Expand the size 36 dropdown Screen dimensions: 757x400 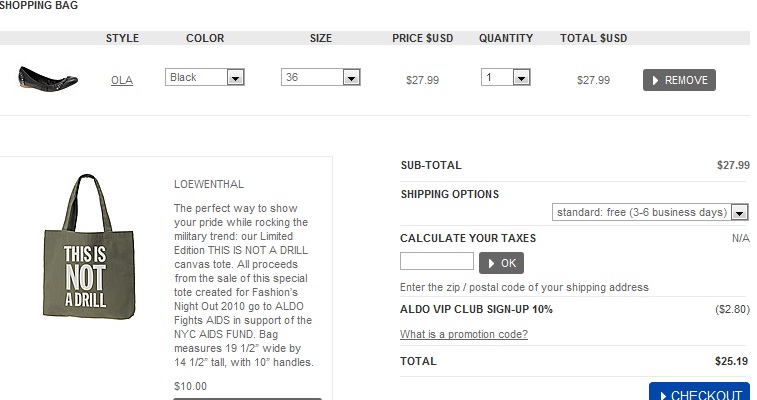click(320, 77)
